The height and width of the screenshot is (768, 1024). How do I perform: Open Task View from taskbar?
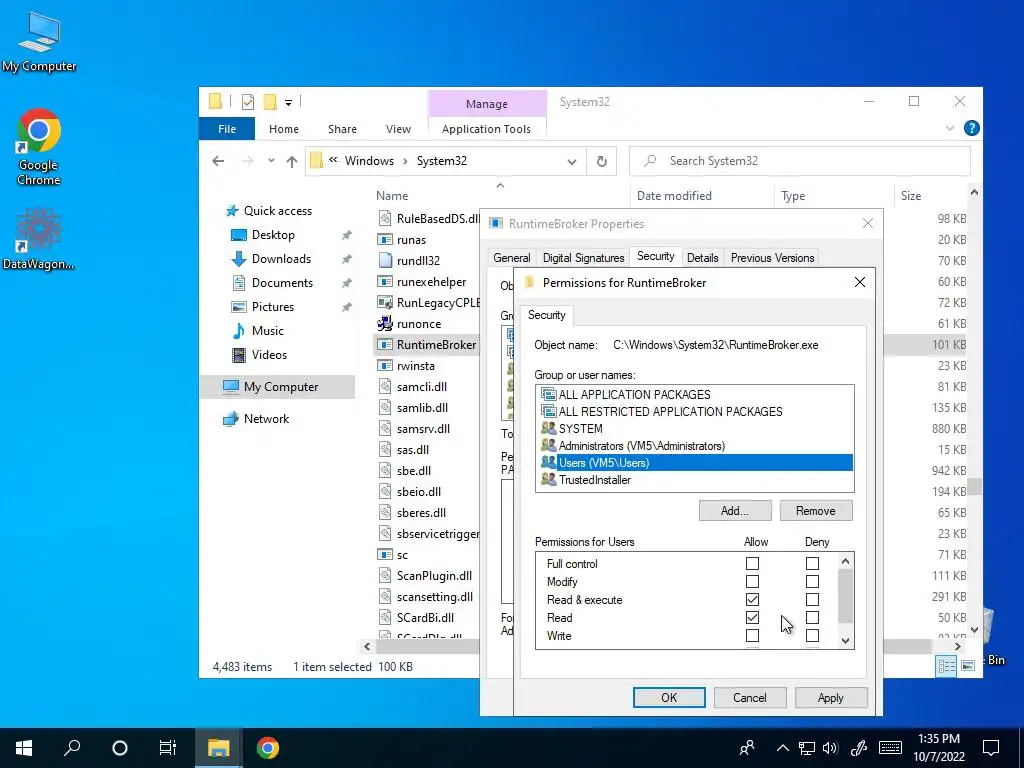(x=168, y=748)
